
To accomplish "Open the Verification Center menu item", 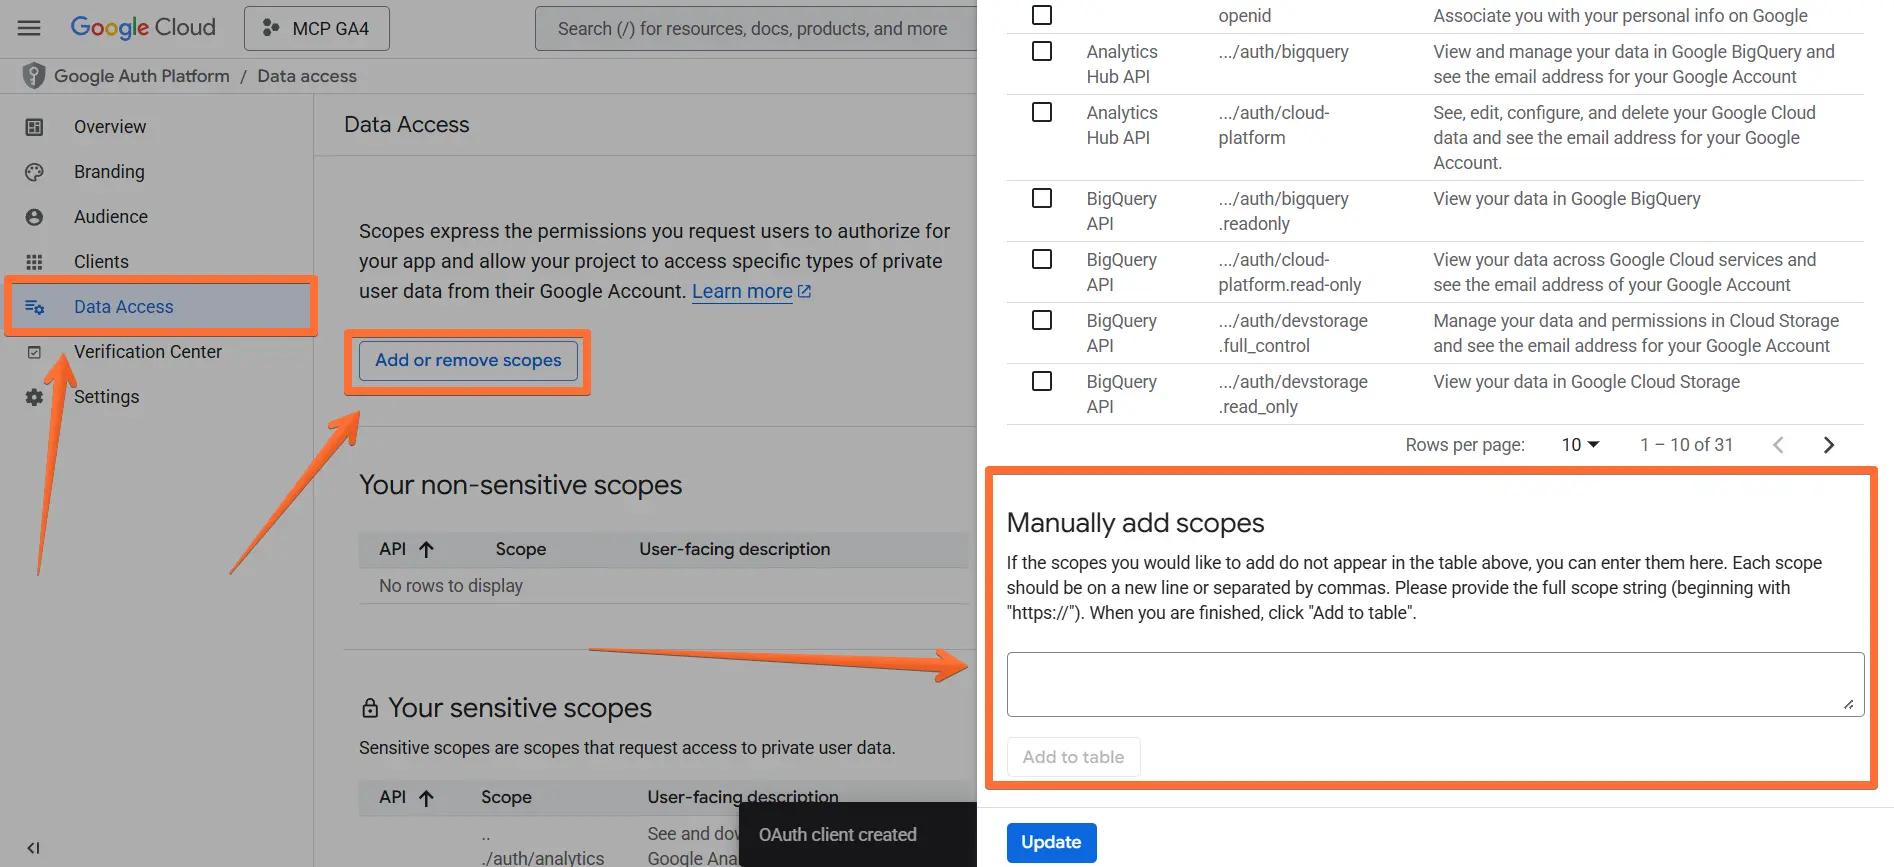I will point(148,351).
